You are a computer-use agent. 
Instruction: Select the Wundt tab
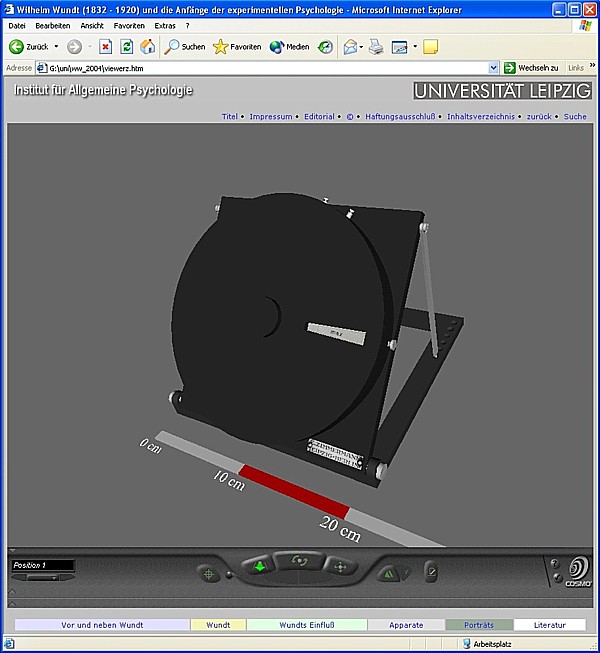[x=218, y=625]
